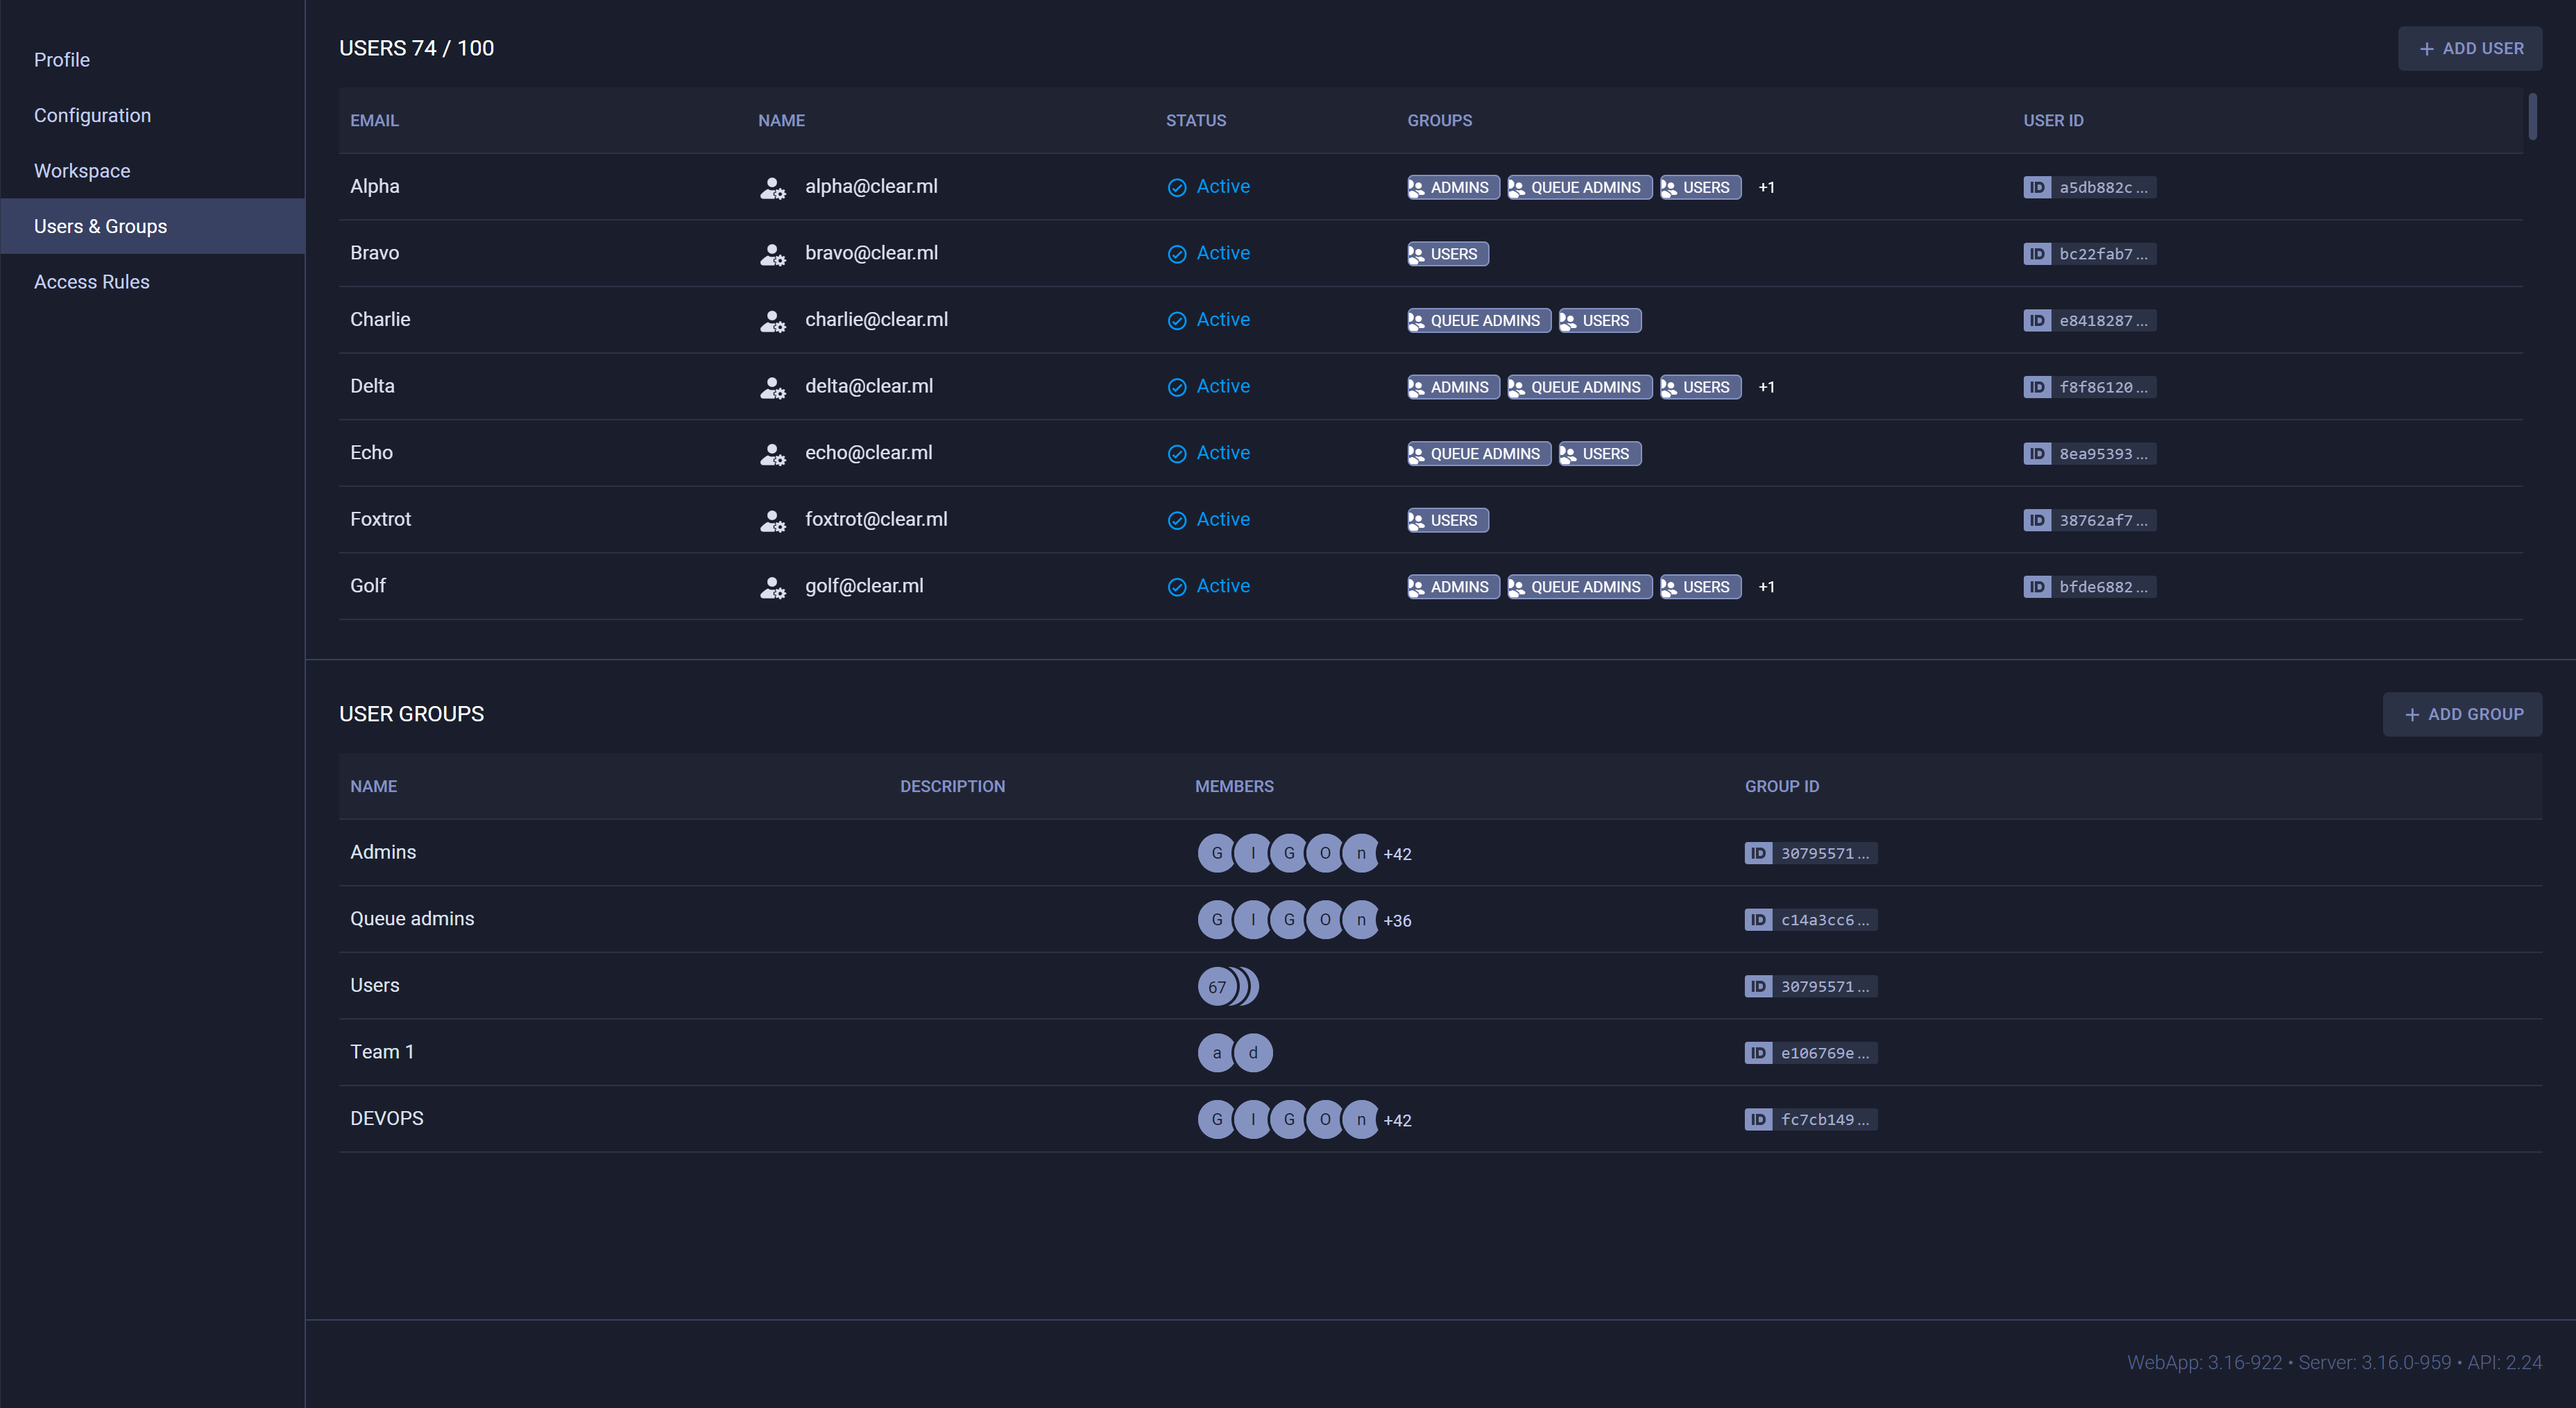The width and height of the screenshot is (2576, 1408).
Task: Click the Active status check icon for Bravo
Action: click(x=1177, y=254)
